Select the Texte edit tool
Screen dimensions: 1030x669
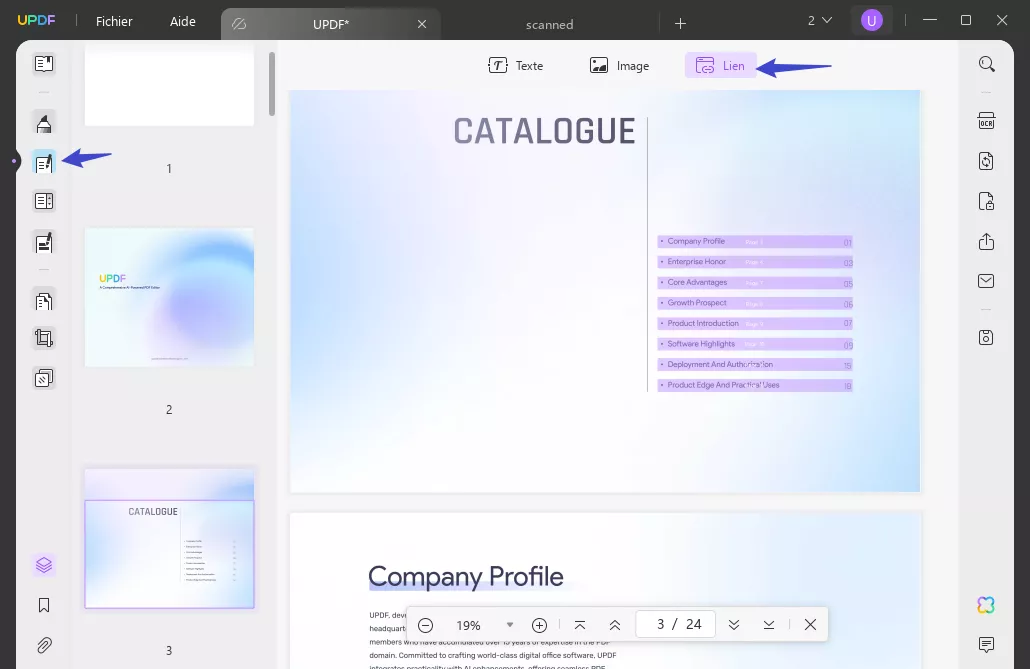click(x=516, y=66)
